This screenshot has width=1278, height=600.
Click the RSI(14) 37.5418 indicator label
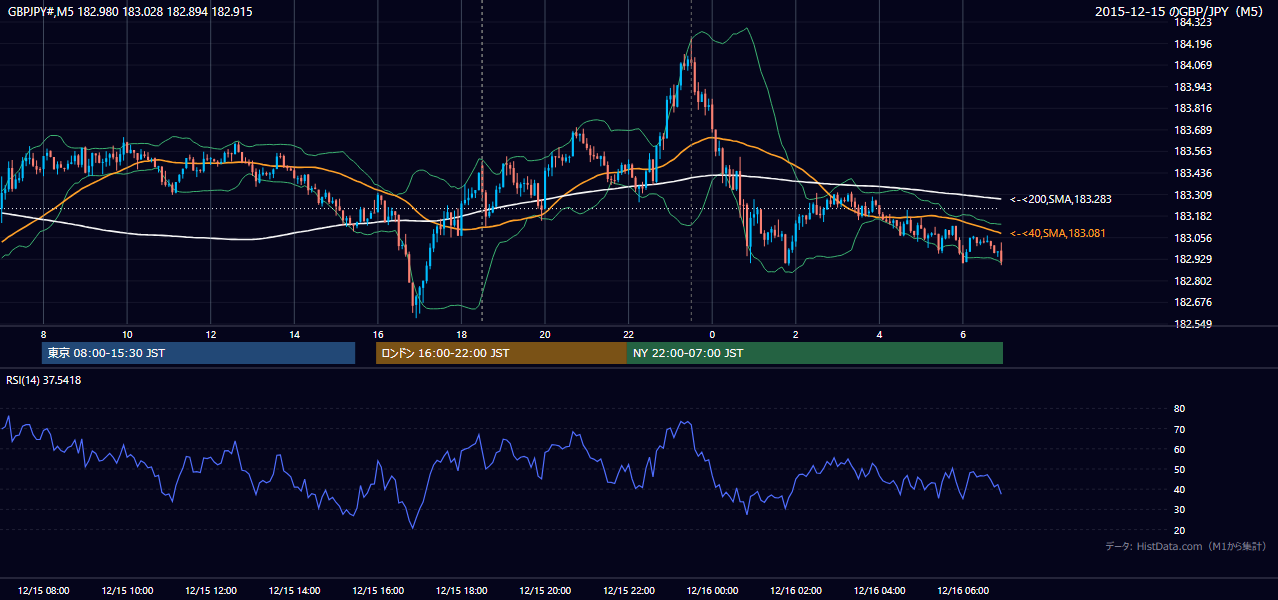tap(44, 380)
